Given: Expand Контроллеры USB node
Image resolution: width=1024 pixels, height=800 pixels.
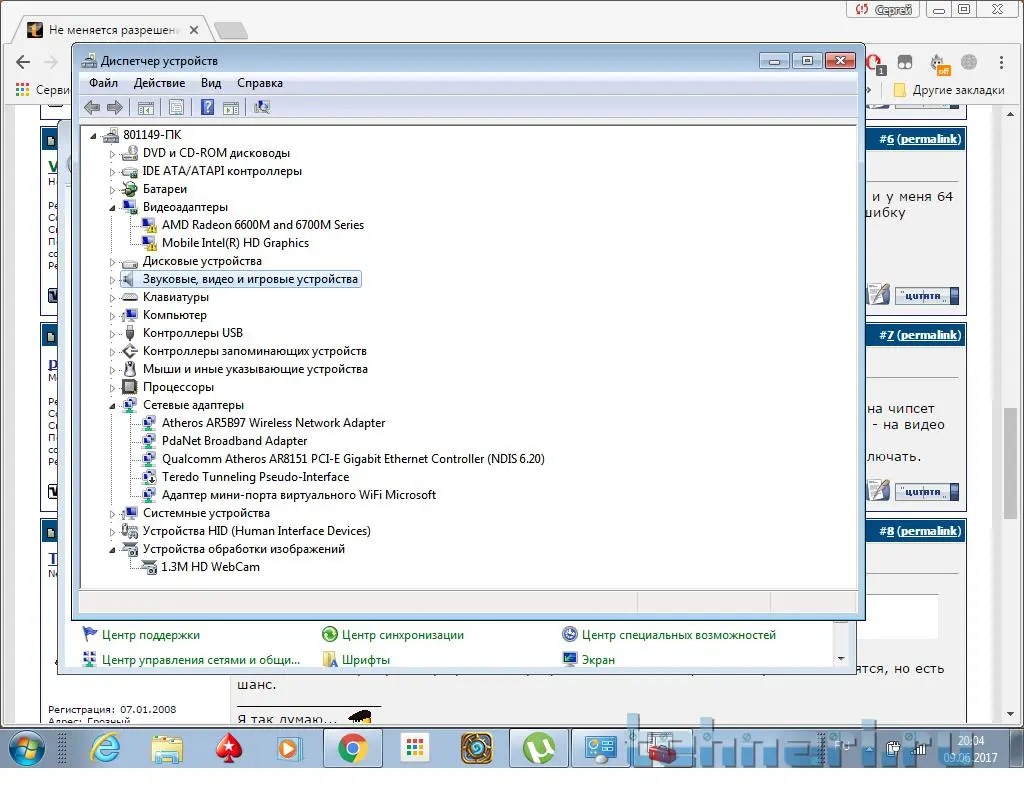Looking at the screenshot, I should (112, 334).
